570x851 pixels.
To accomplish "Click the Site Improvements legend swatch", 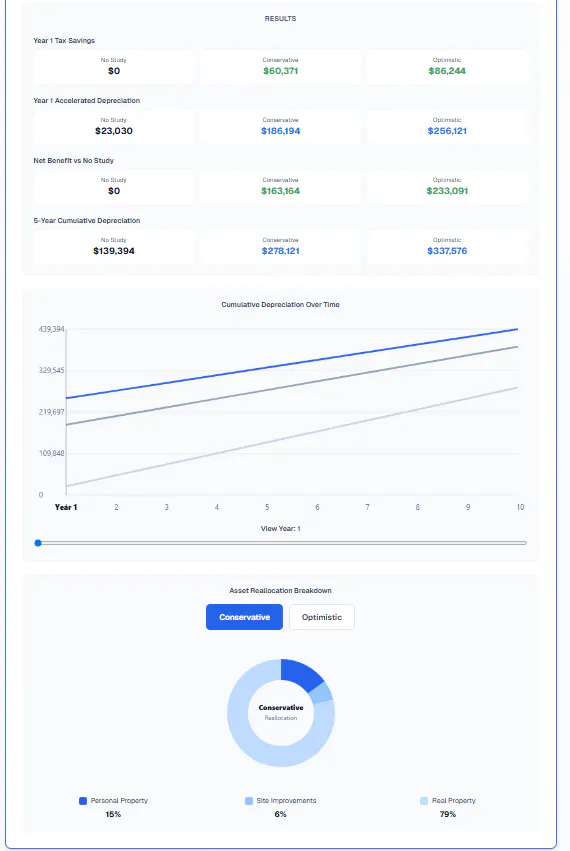I will point(249,801).
